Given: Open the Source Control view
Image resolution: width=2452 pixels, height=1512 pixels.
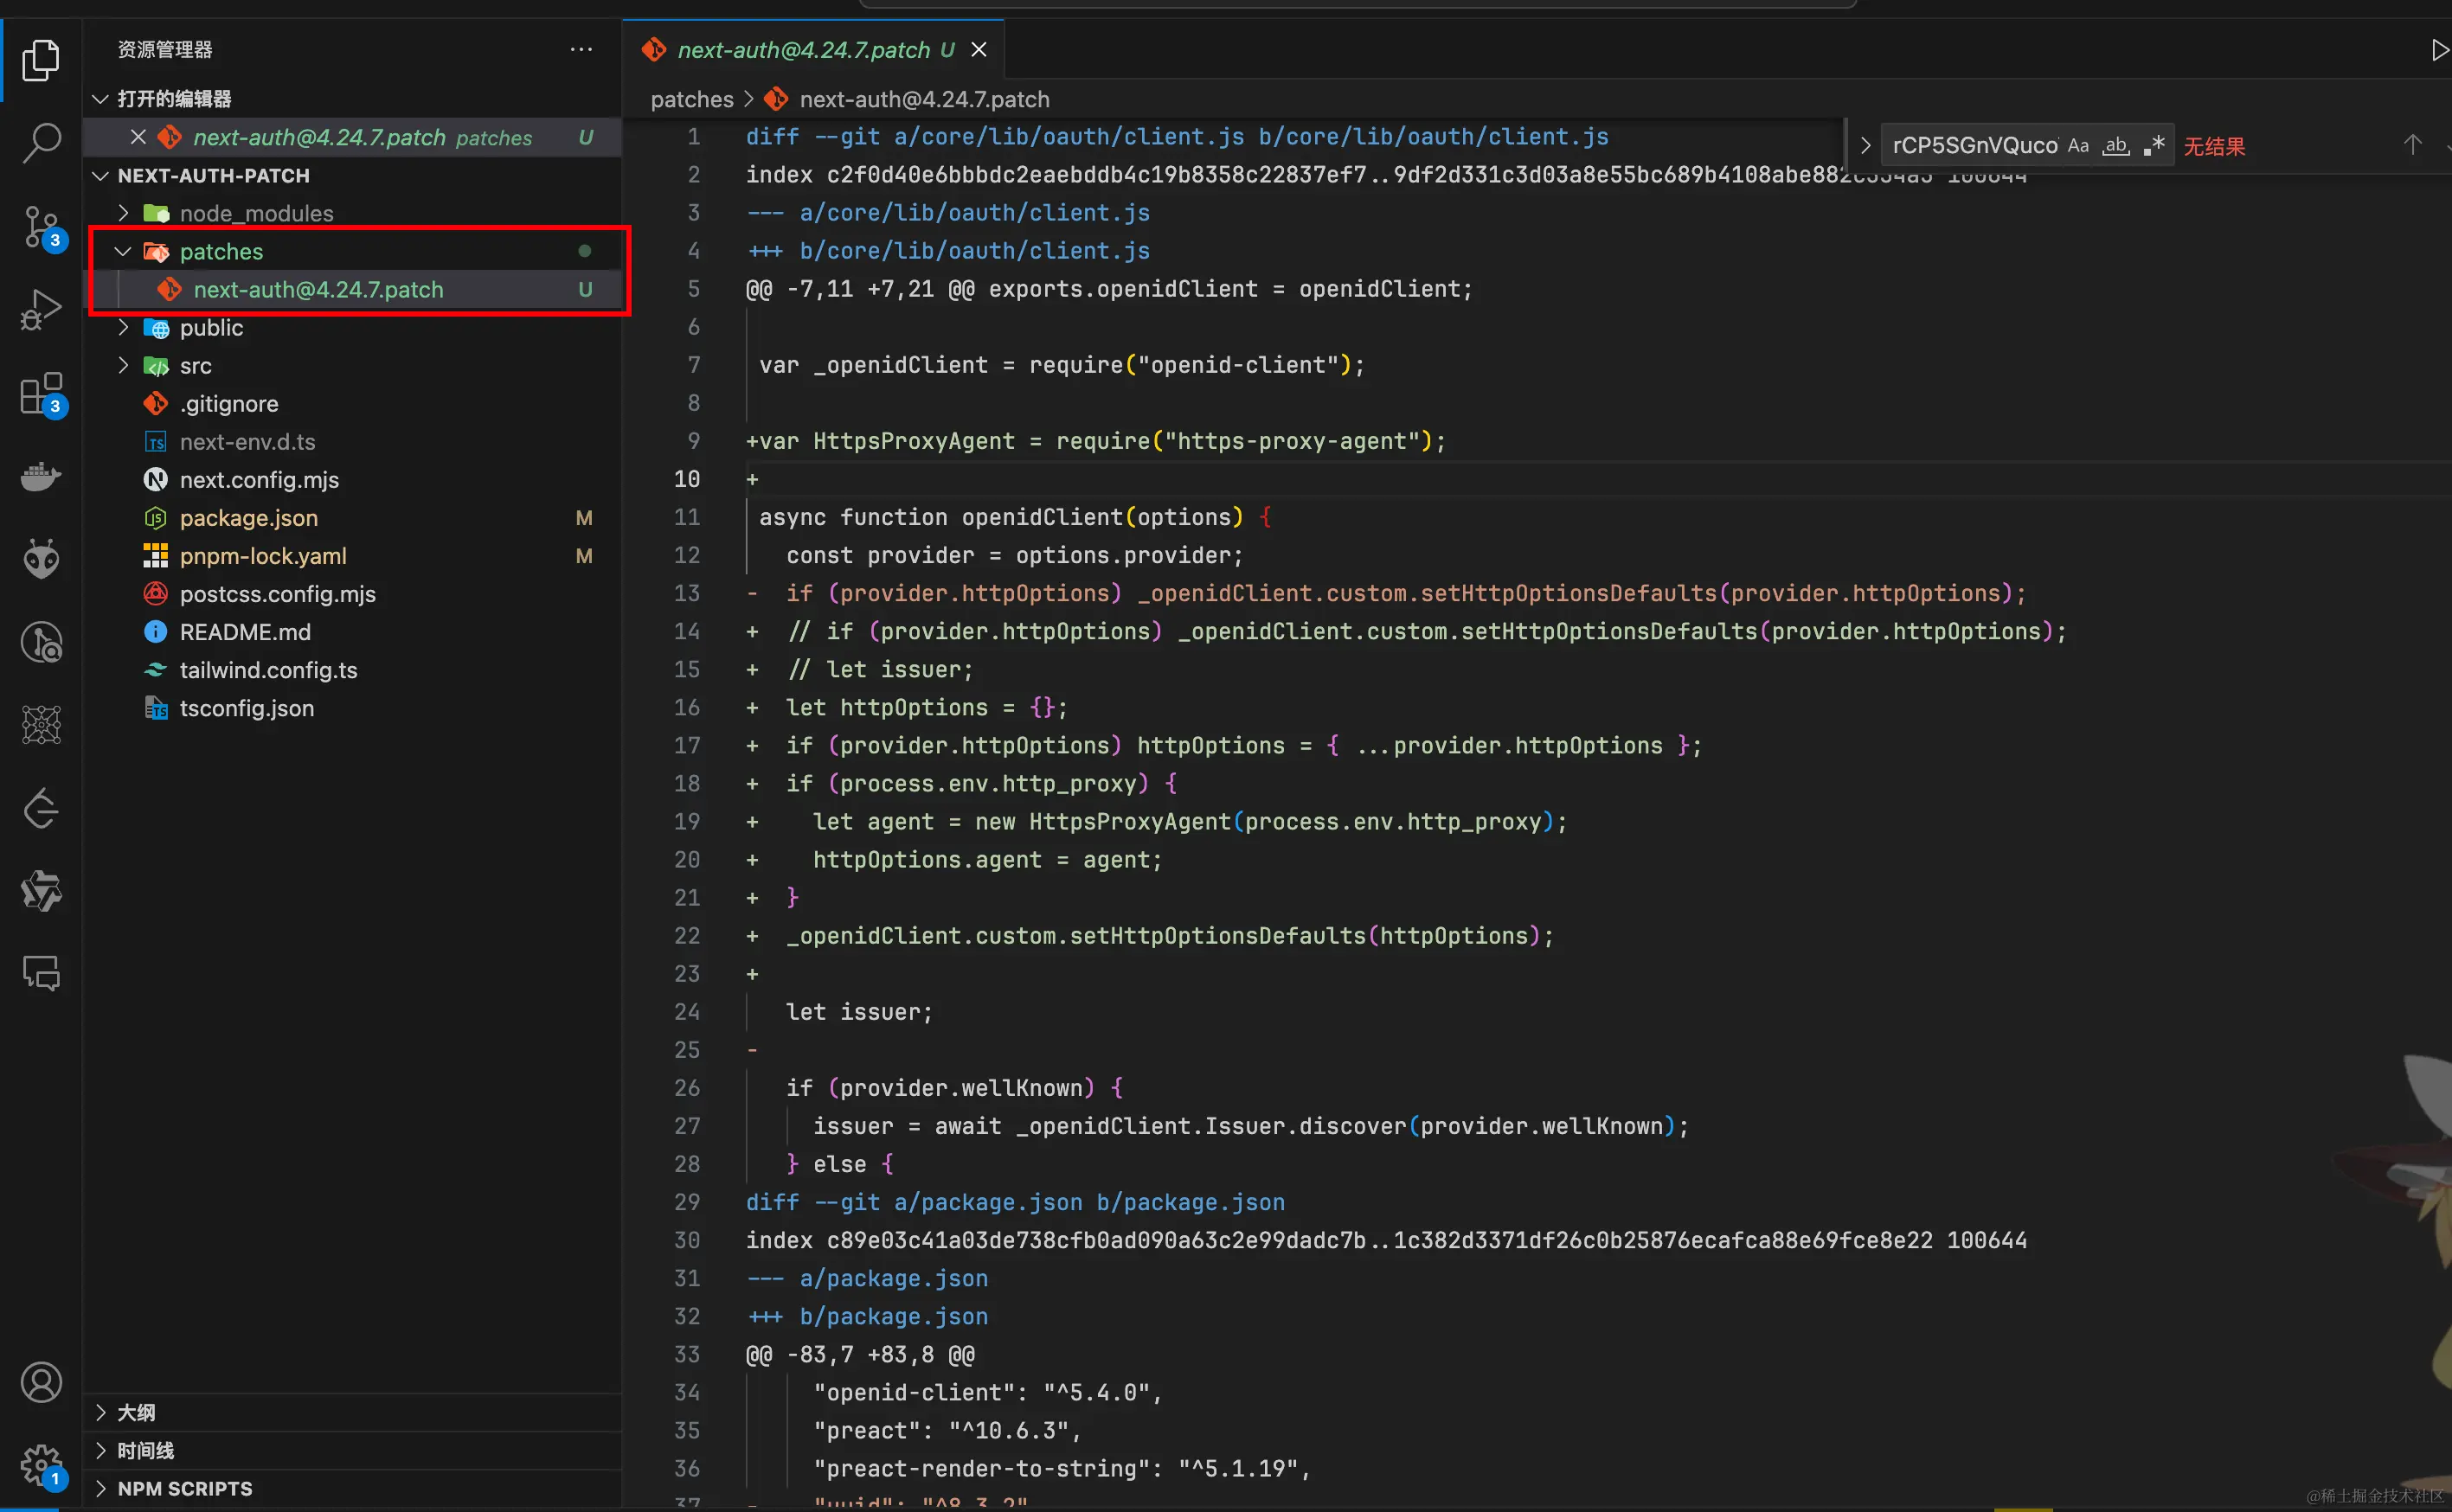Looking at the screenshot, I should 41,227.
